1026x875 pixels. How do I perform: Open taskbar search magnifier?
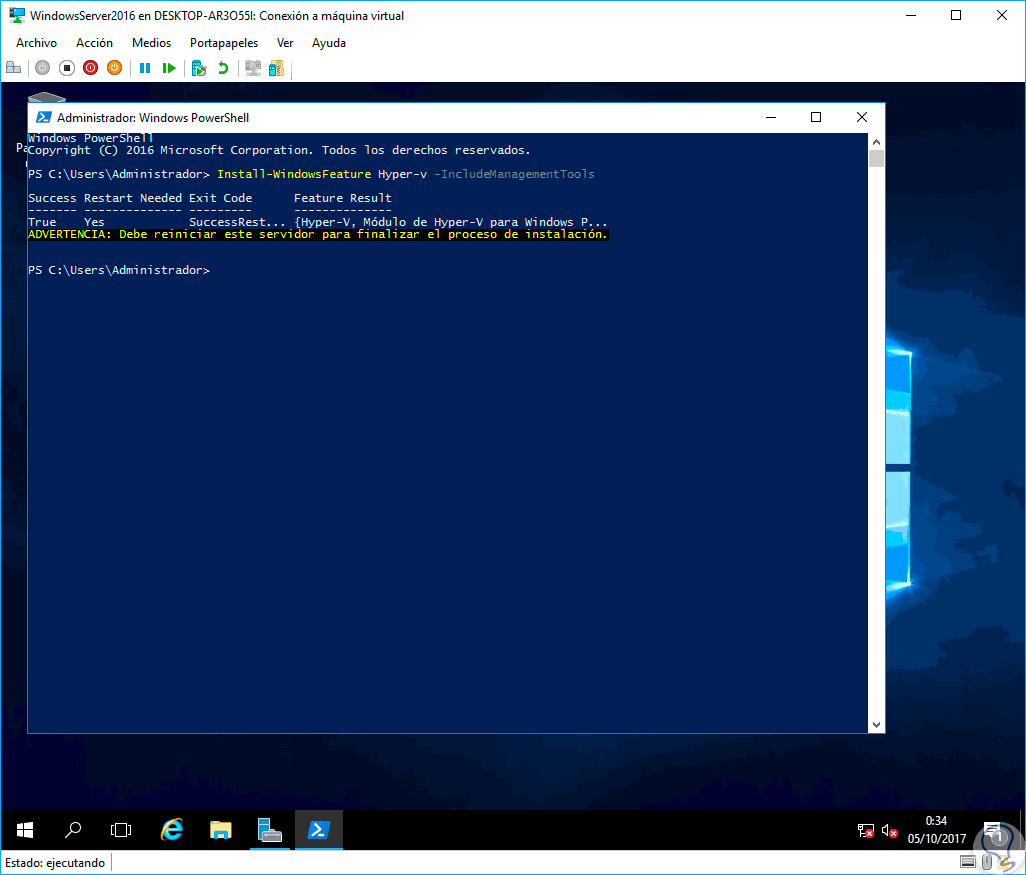tap(73, 830)
